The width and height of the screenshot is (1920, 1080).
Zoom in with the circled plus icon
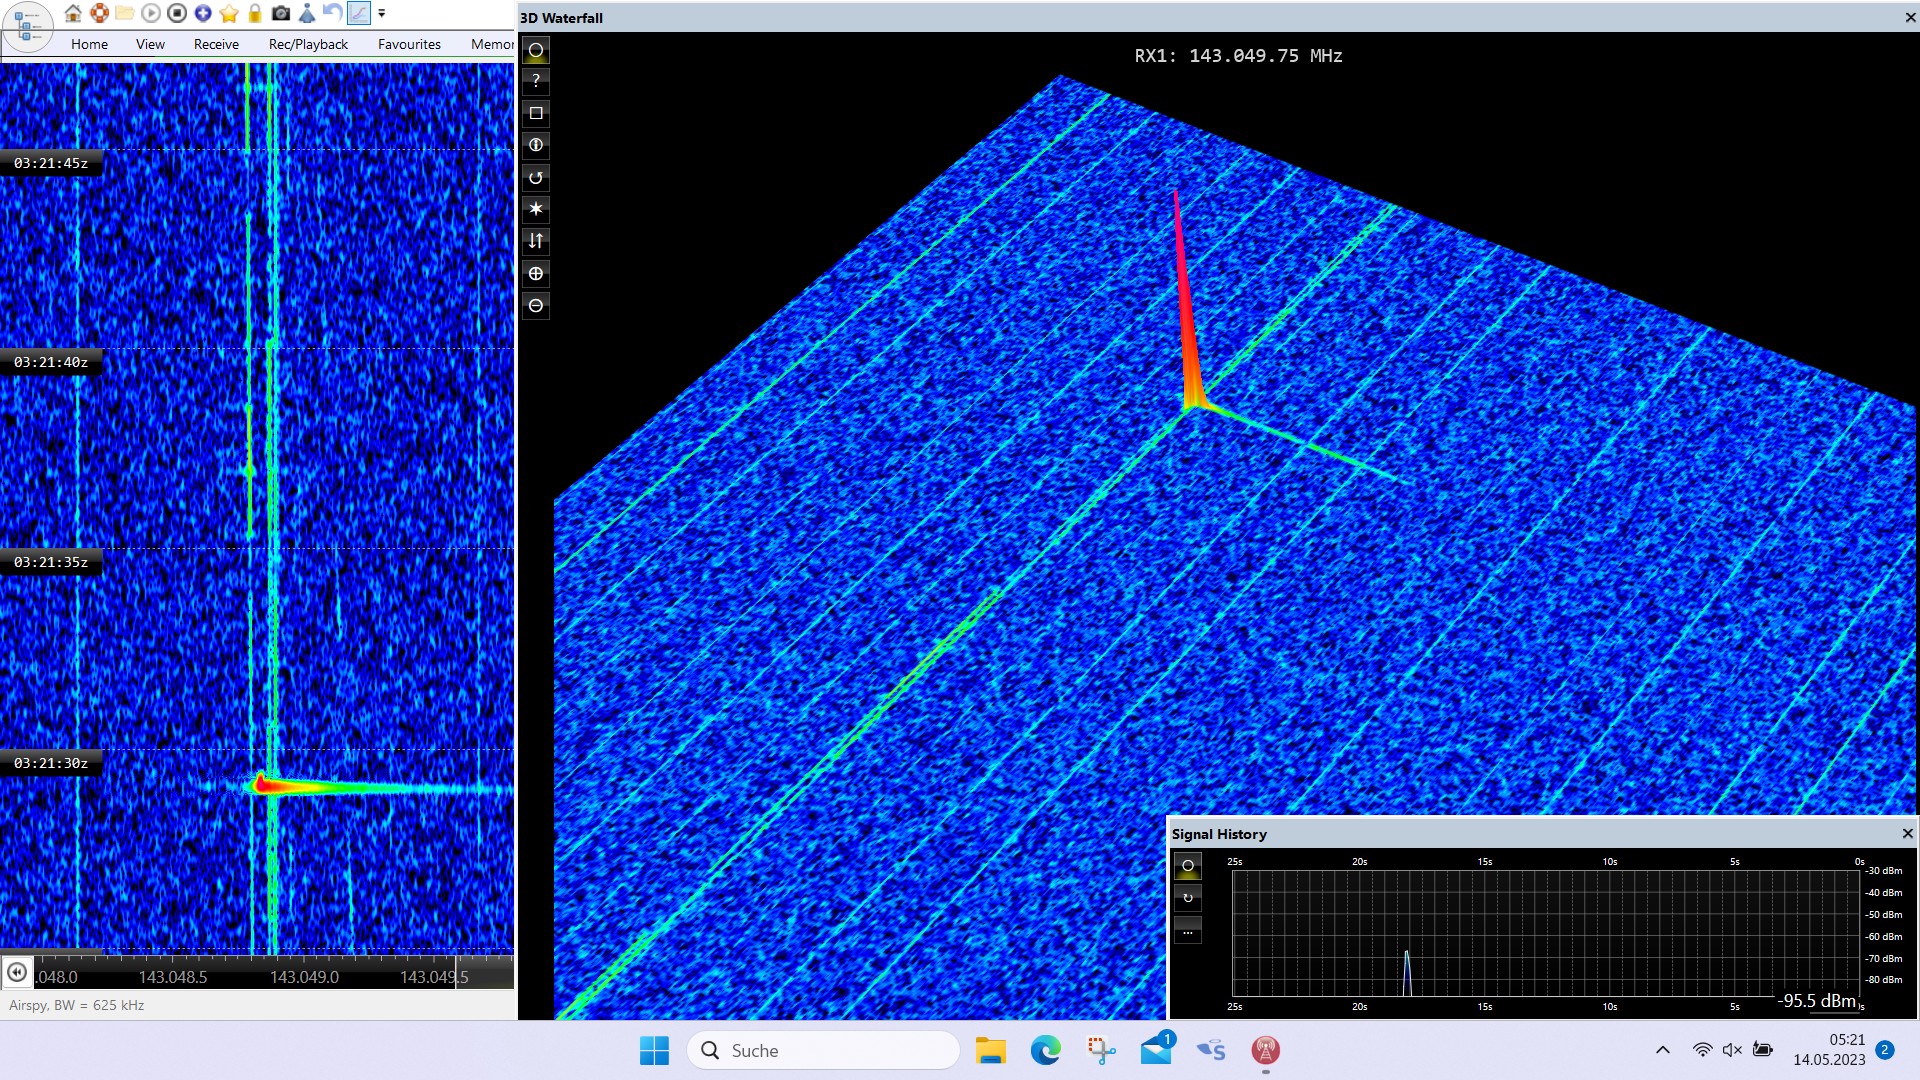[536, 273]
